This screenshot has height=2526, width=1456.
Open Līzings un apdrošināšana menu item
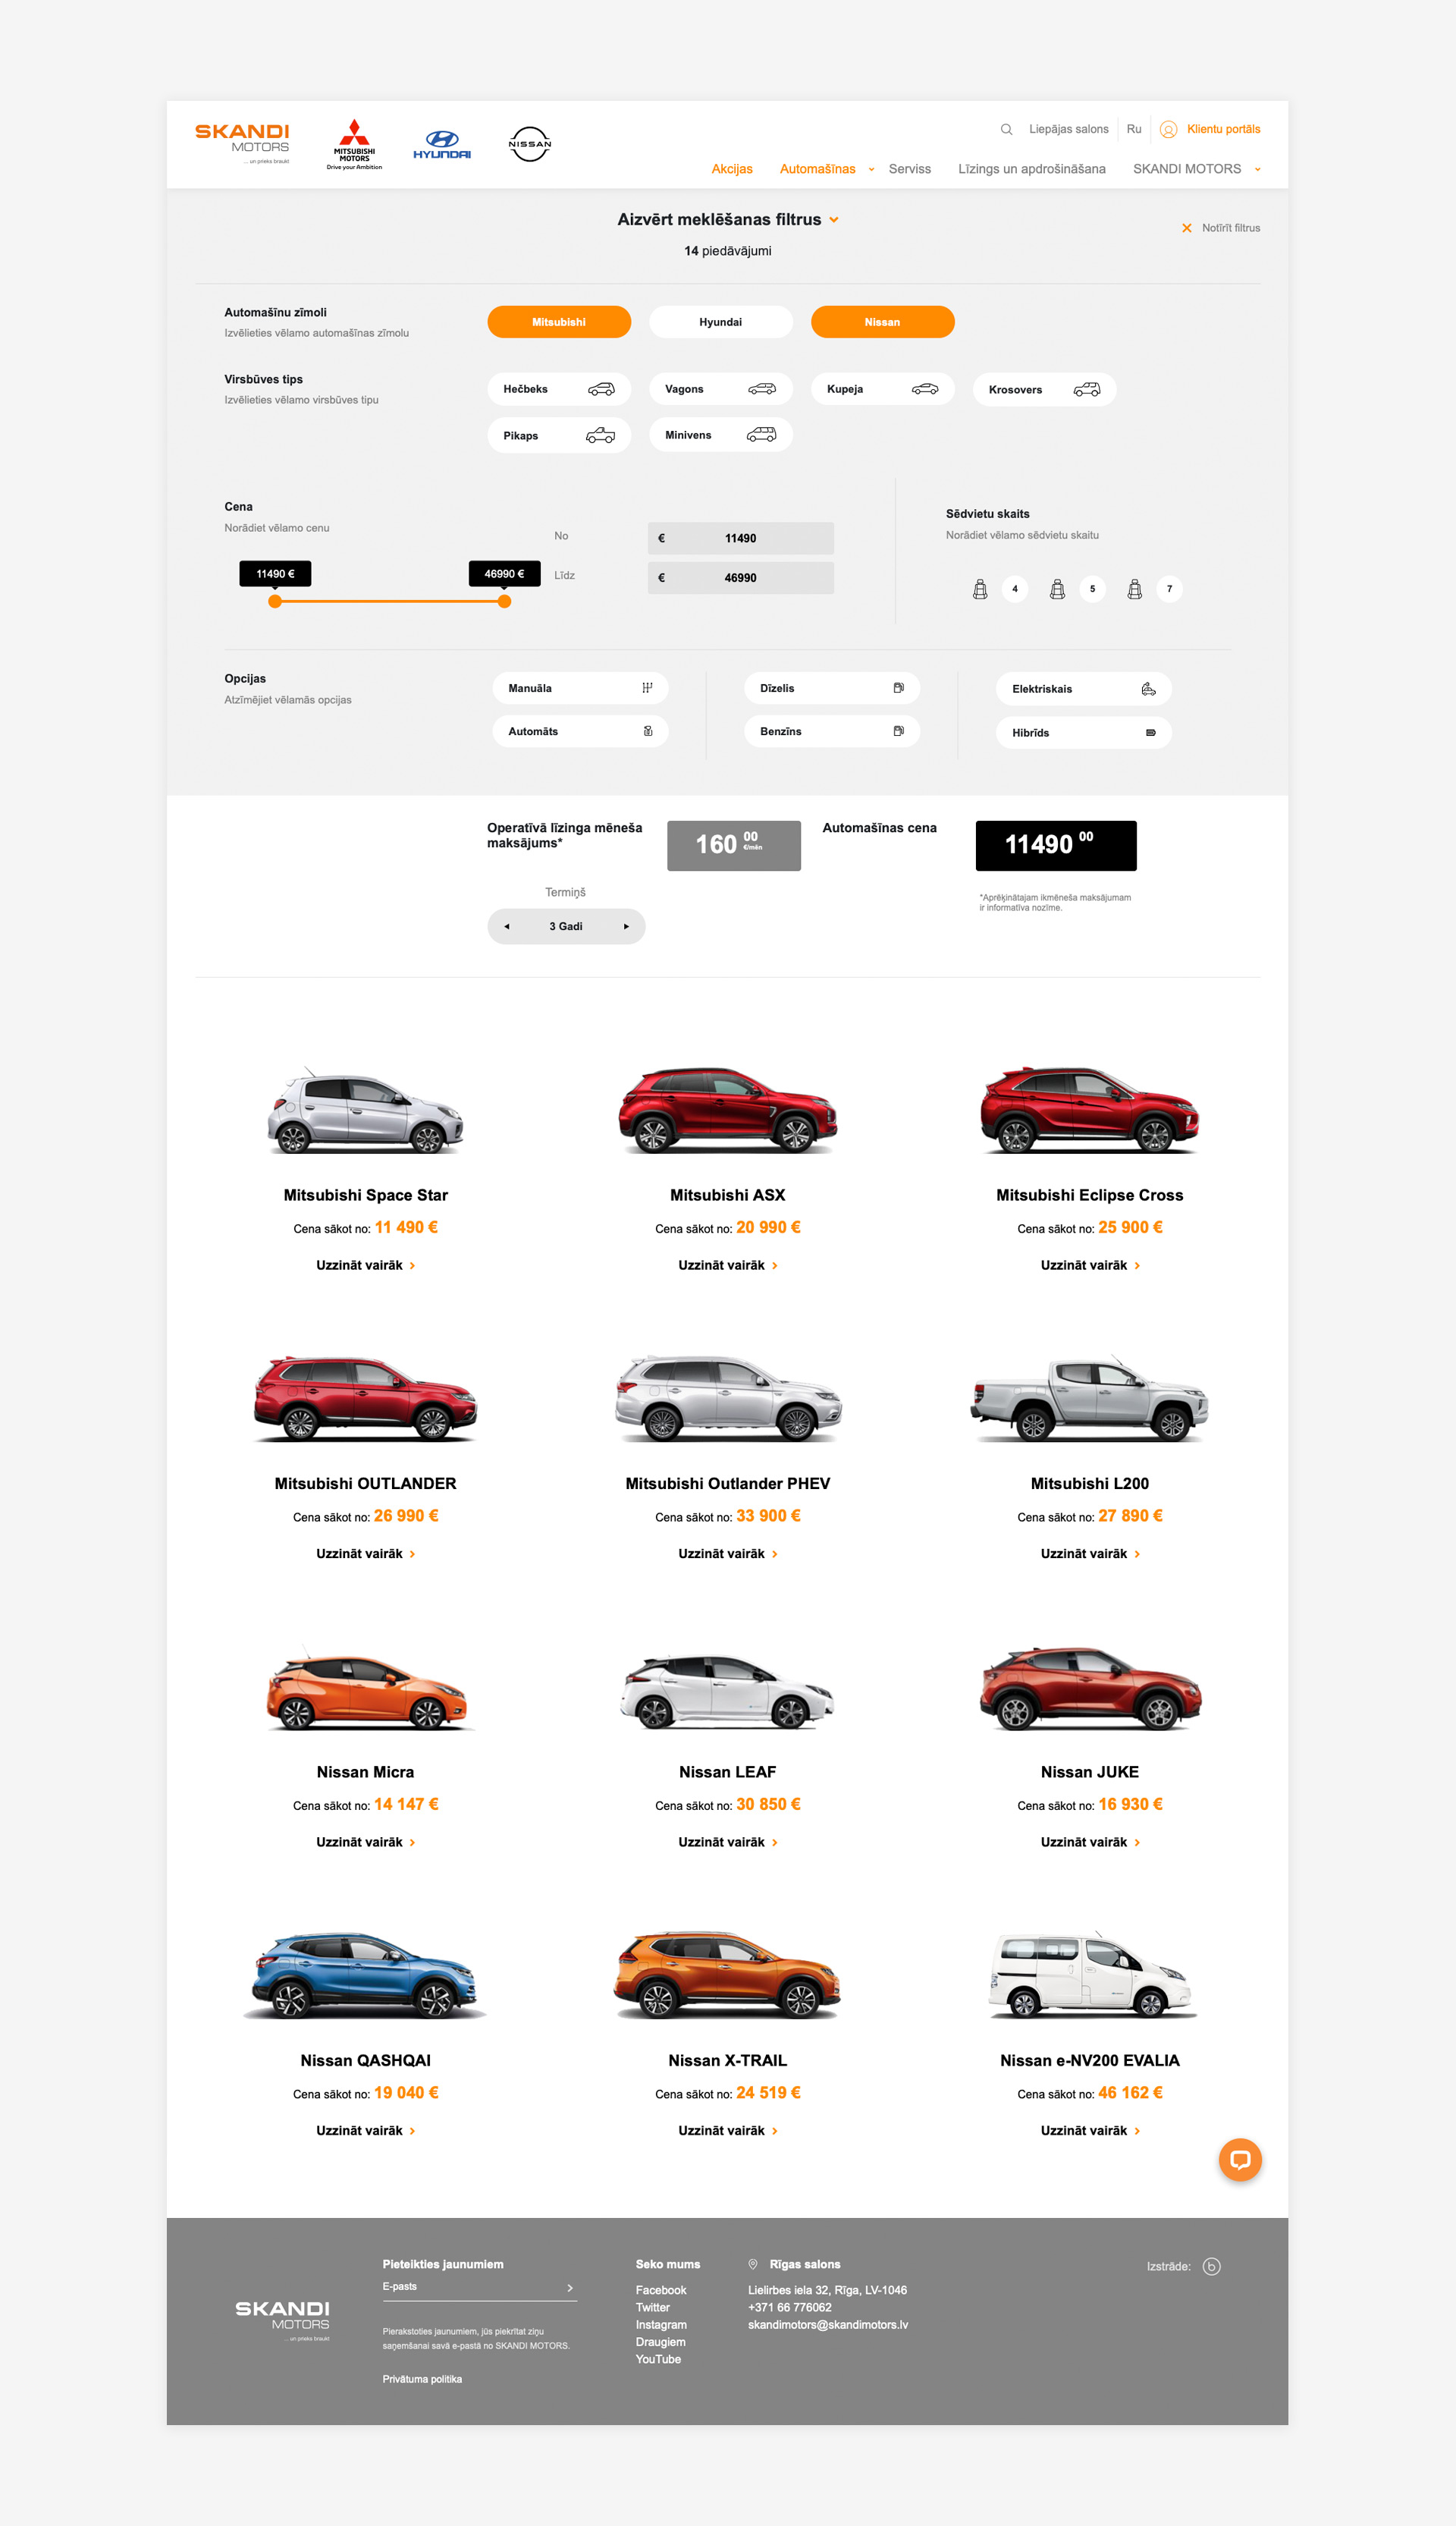coord(1032,169)
